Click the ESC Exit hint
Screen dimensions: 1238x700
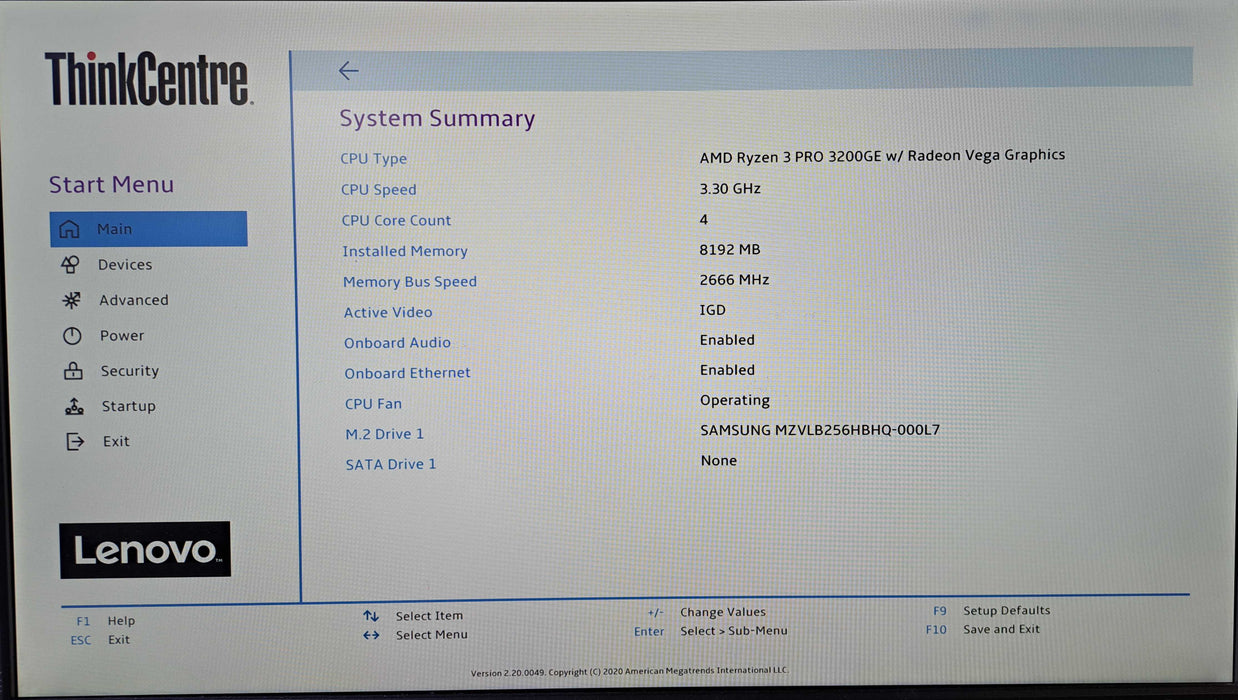(100, 640)
